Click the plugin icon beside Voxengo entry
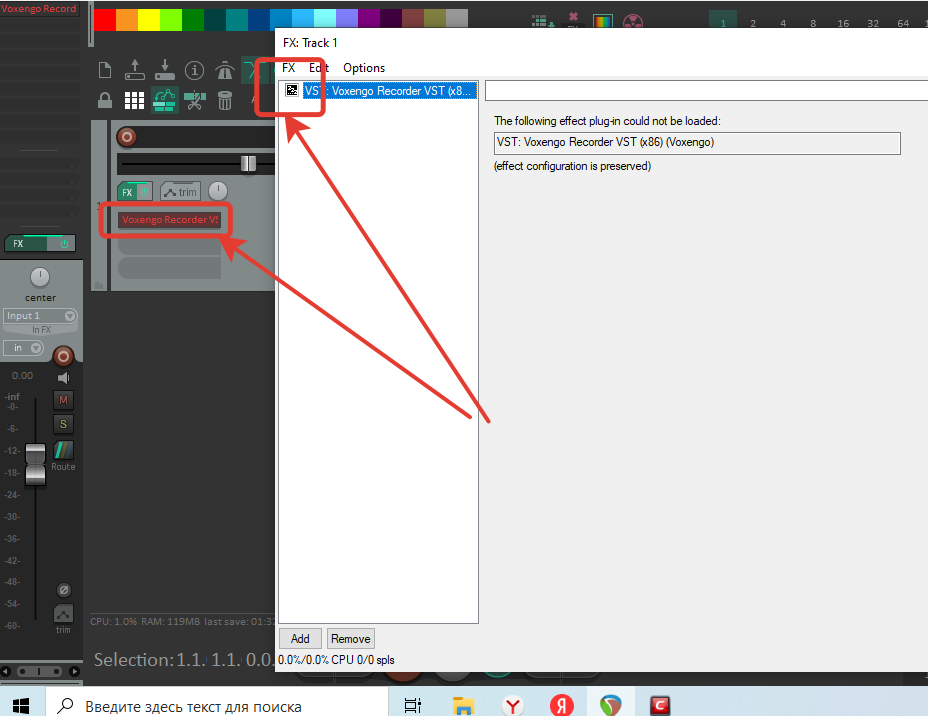The width and height of the screenshot is (928, 716). pyautogui.click(x=292, y=90)
